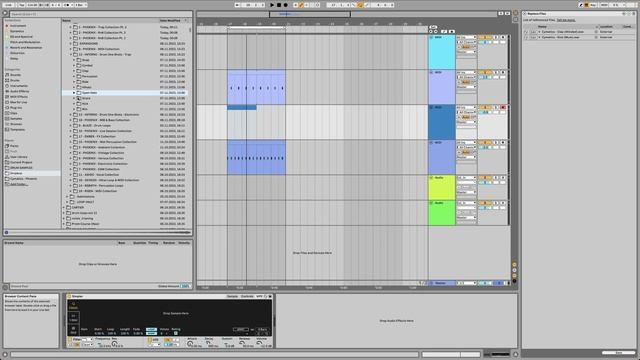
Task: Toggle Simpler's LFO on/off switch
Action: point(149,339)
